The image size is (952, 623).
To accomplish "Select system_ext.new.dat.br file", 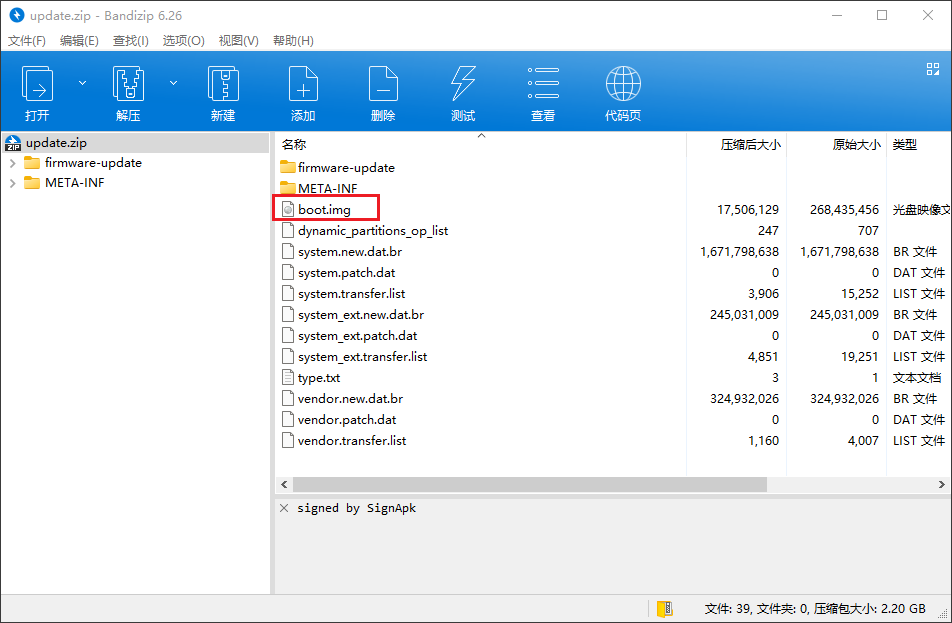I will click(x=353, y=315).
